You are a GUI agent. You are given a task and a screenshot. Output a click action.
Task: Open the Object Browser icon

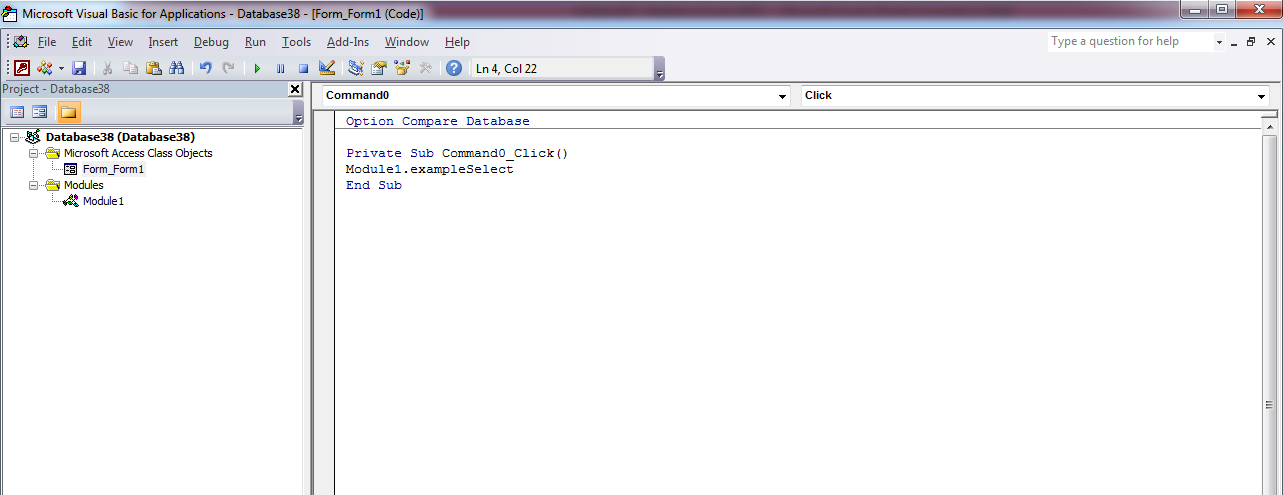pyautogui.click(x=402, y=68)
